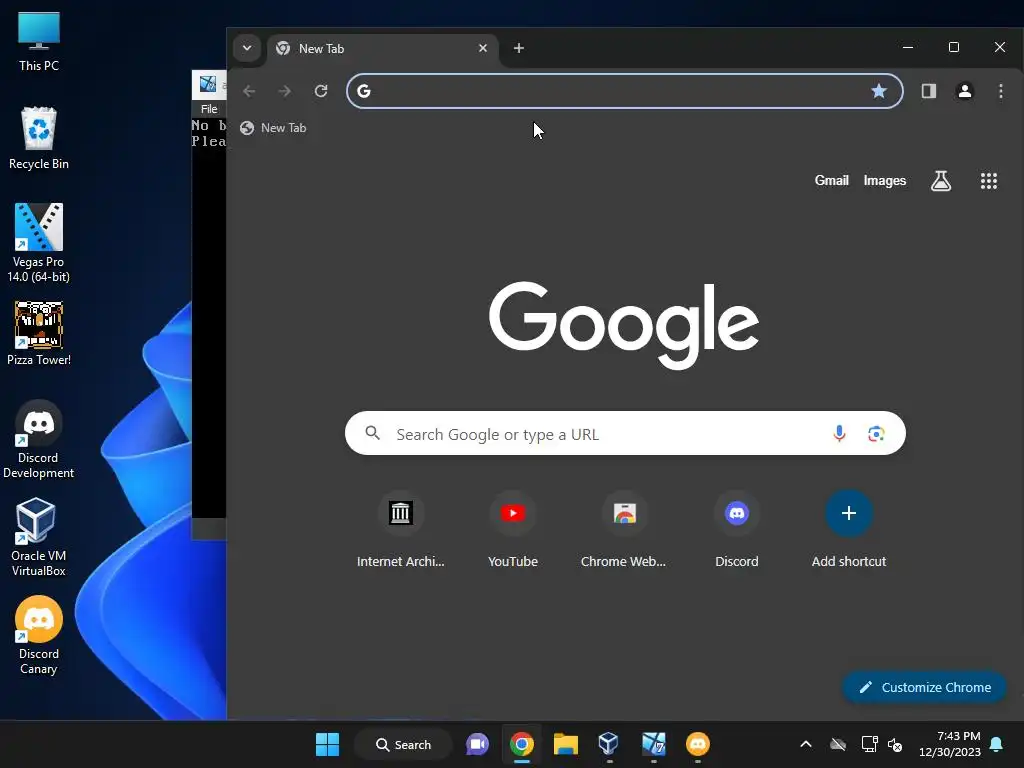Select Oracle VM VirtualBox desktop shortcut
This screenshot has width=1024, height=768.
pyautogui.click(x=39, y=537)
